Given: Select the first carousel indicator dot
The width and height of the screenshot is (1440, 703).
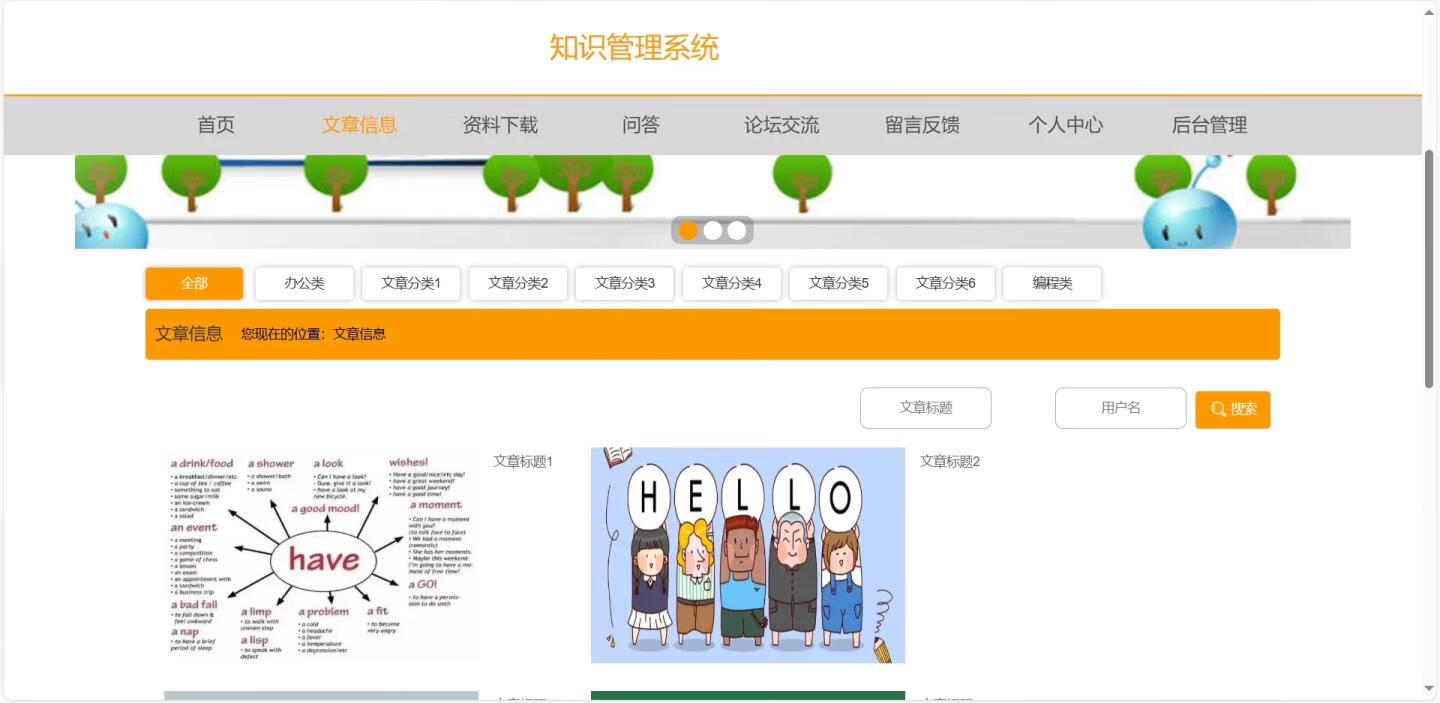Looking at the screenshot, I should (688, 231).
